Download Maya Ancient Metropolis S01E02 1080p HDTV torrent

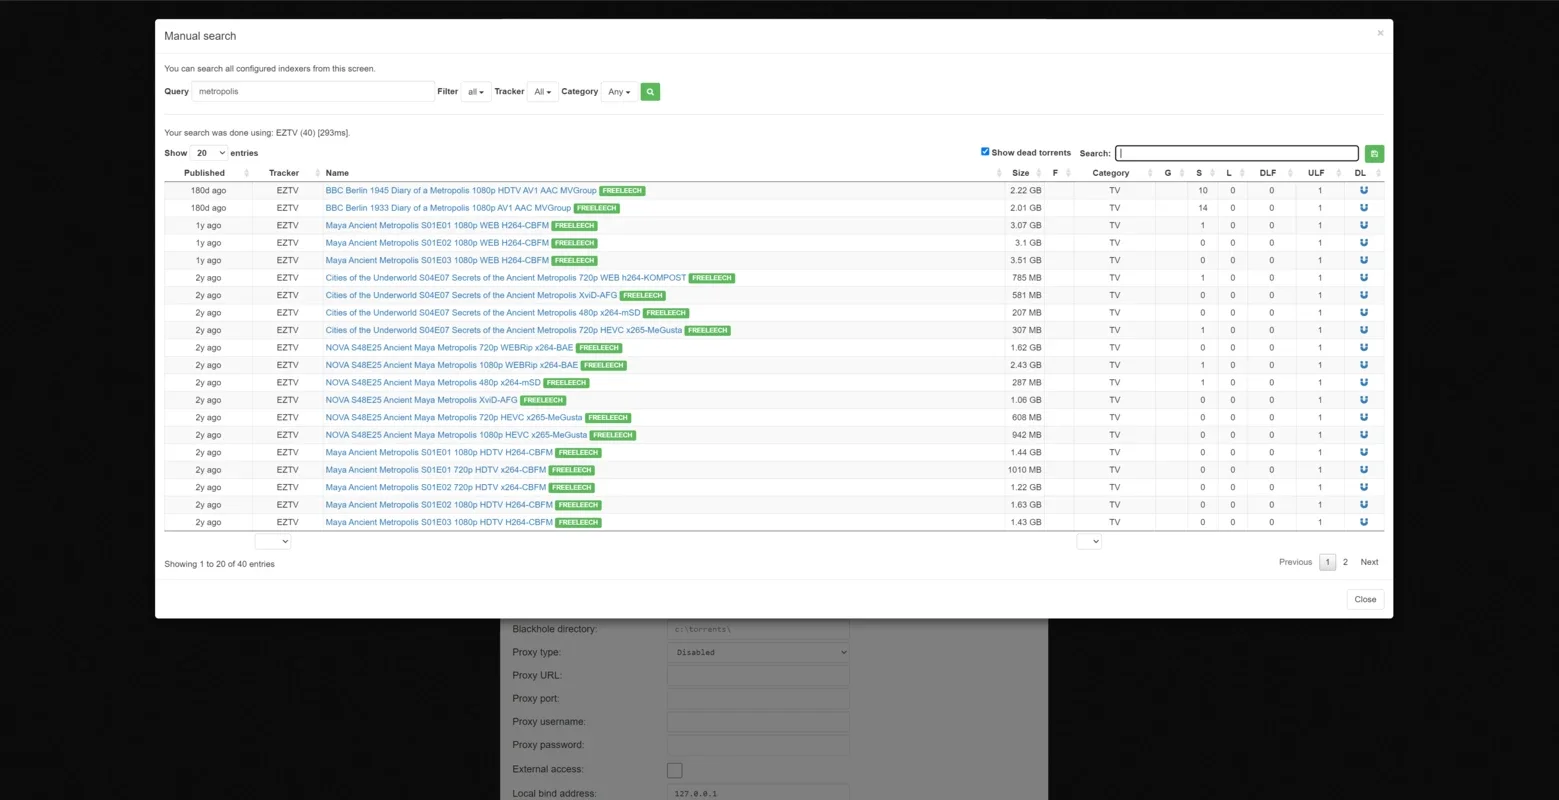(x=1364, y=505)
